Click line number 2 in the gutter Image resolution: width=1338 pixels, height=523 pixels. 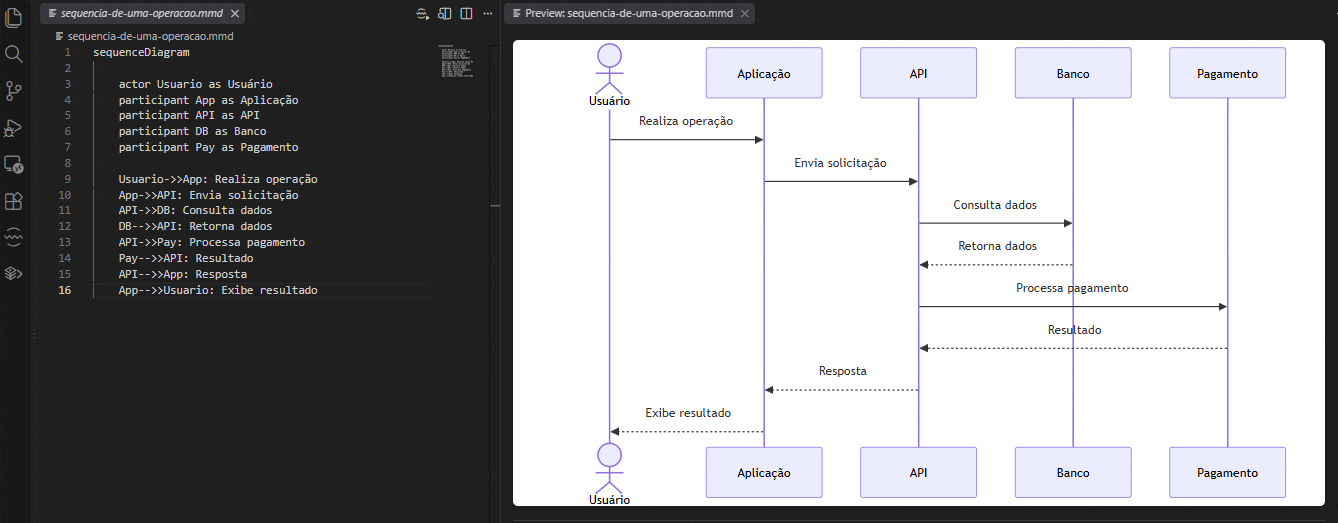pyautogui.click(x=67, y=68)
